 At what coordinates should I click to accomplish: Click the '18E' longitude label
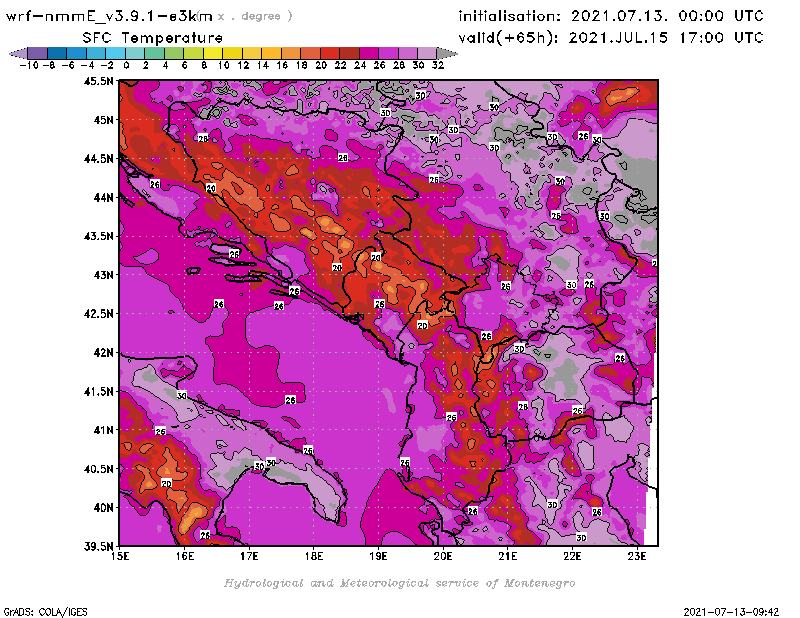(314, 556)
